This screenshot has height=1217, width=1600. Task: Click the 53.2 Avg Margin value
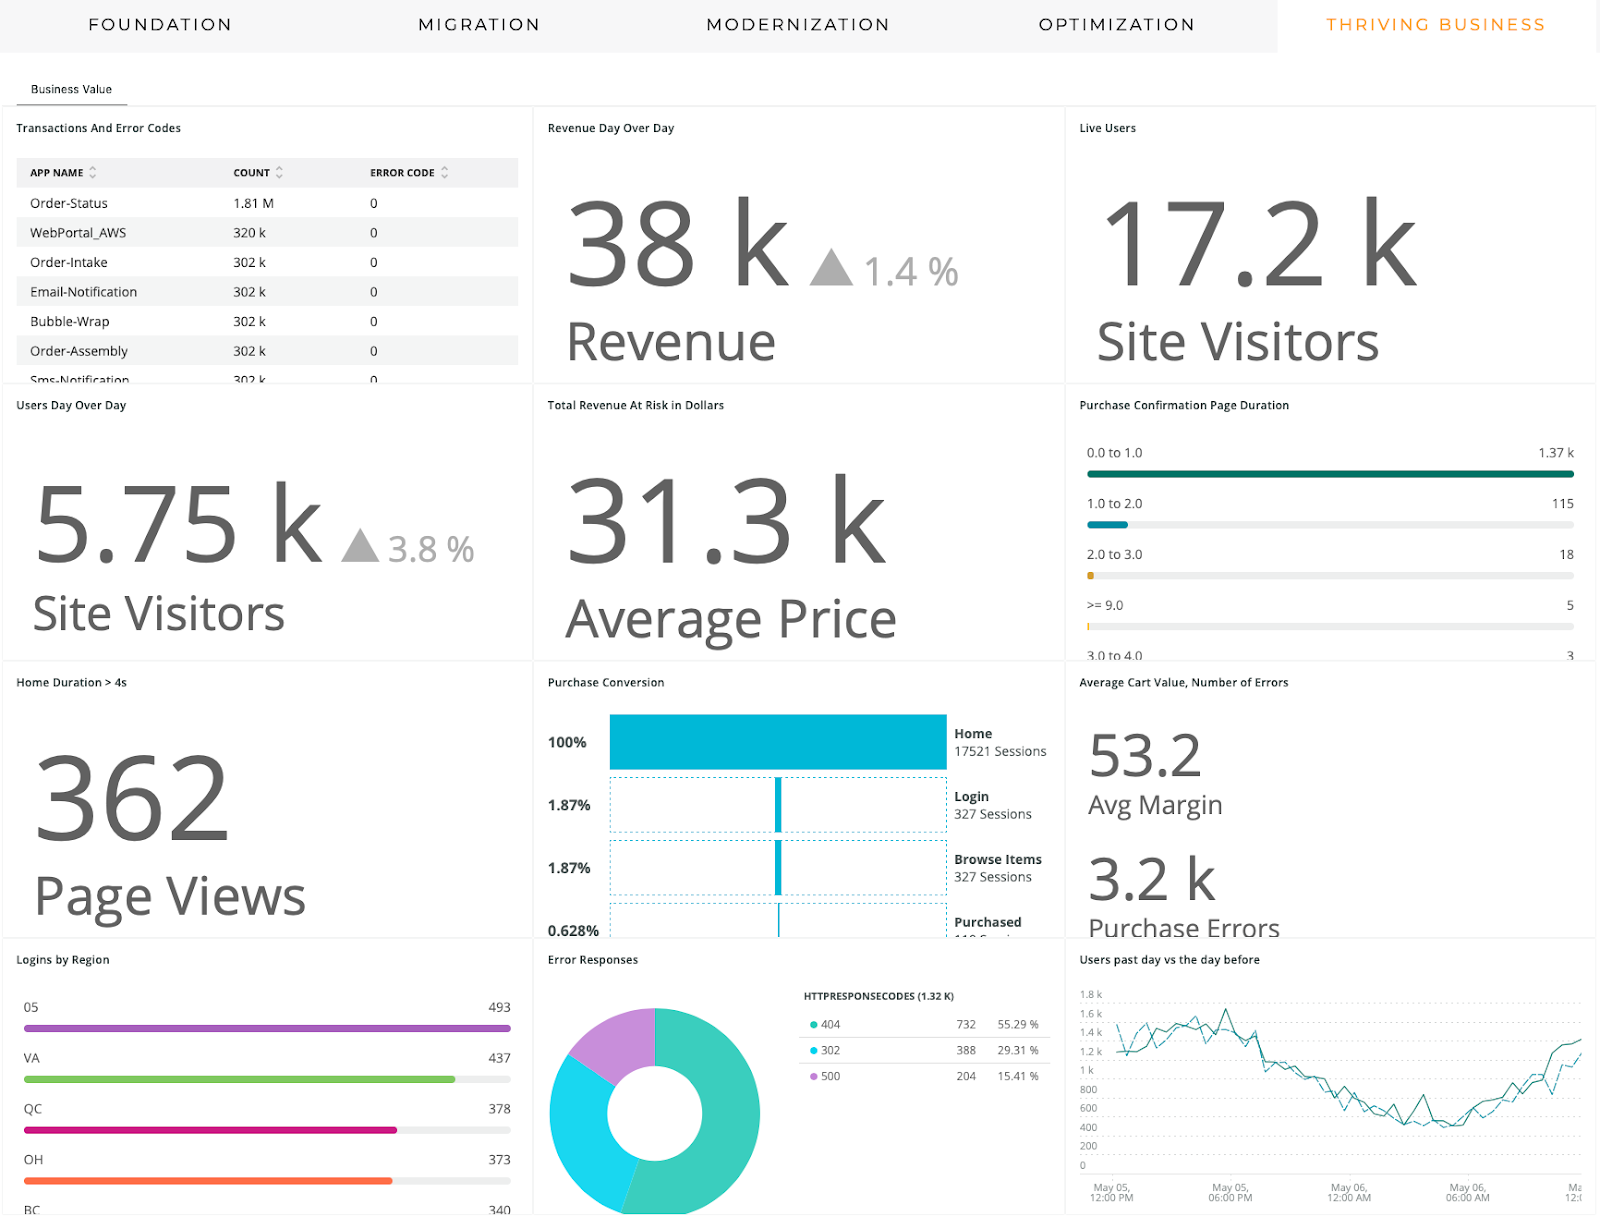(x=1145, y=755)
